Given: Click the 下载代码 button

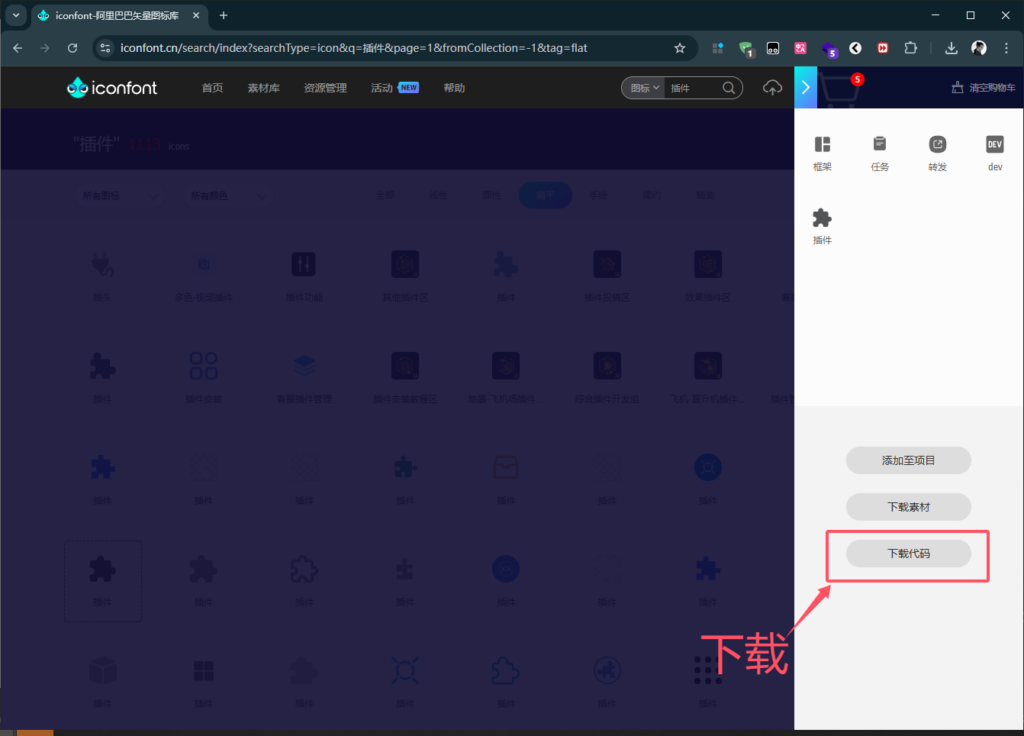Looking at the screenshot, I should pyautogui.click(x=908, y=553).
